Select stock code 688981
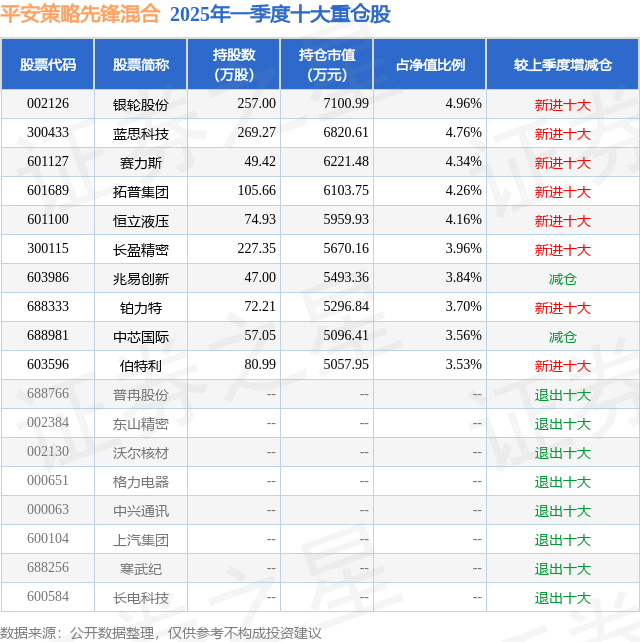This screenshot has width=640, height=642. pos(48,336)
